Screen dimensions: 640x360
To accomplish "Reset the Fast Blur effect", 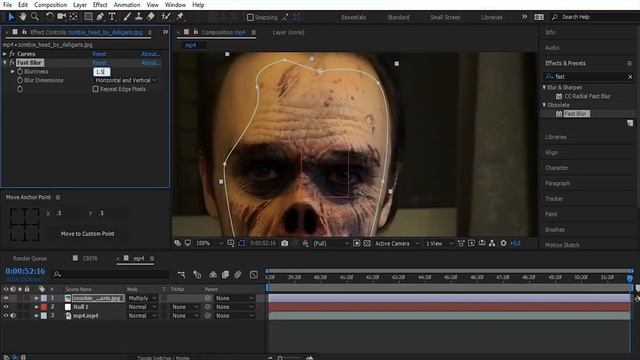I will point(99,62).
